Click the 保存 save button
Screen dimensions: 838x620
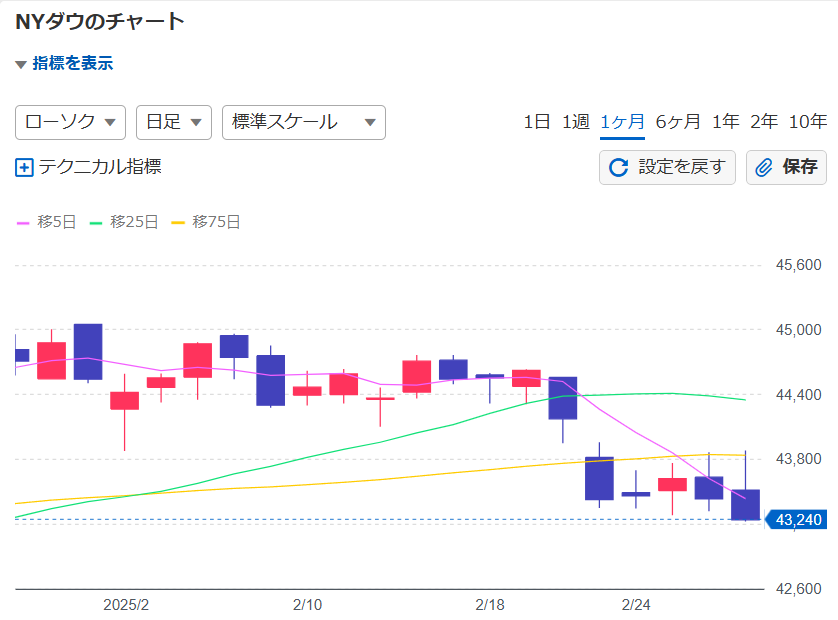click(786, 167)
